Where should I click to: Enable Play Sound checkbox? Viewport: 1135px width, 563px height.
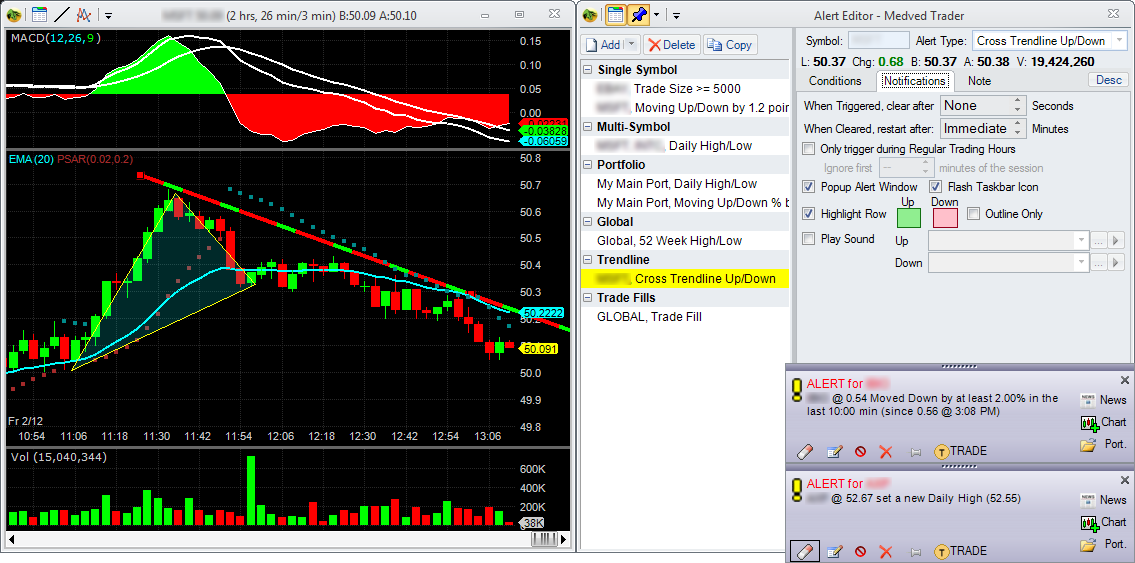(809, 238)
